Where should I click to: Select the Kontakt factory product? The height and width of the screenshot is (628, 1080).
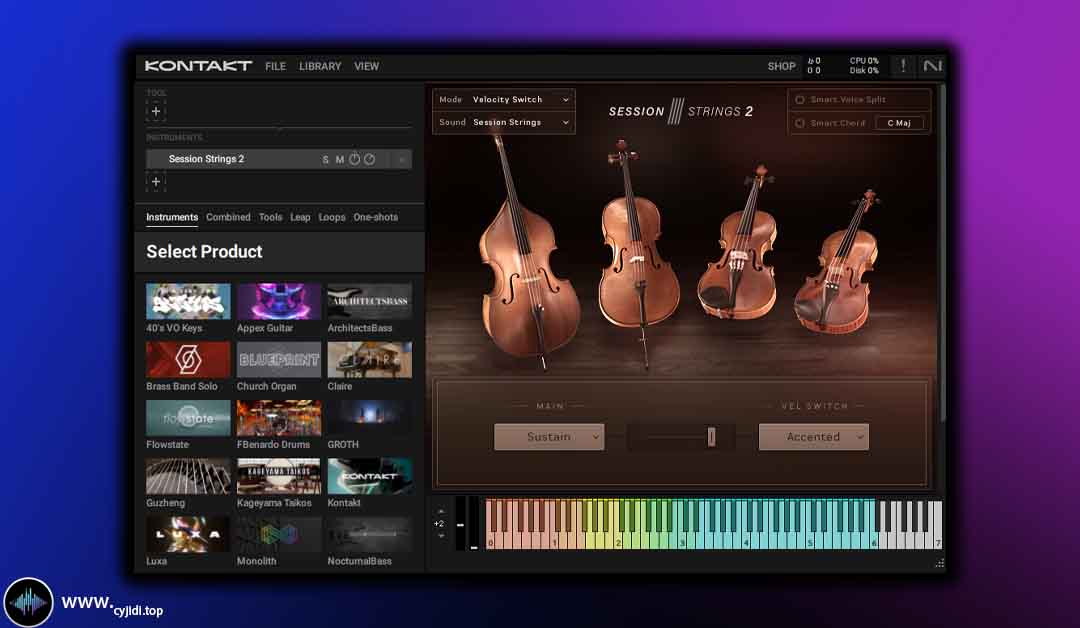pos(370,483)
